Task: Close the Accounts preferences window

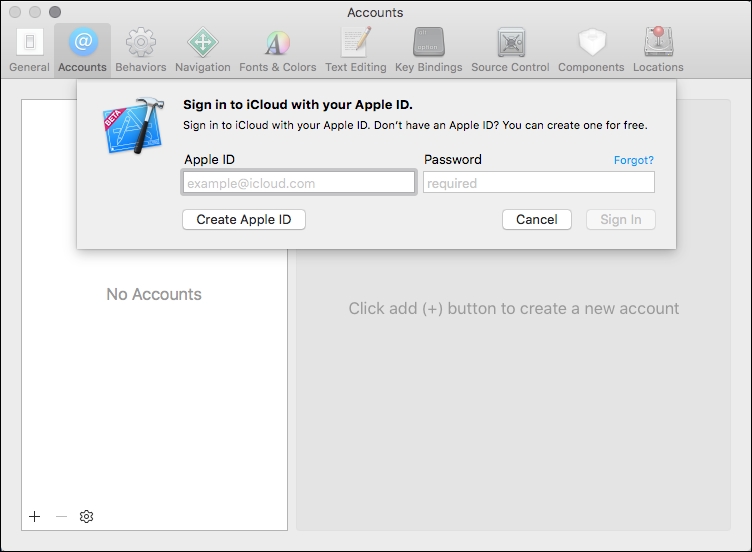Action: coord(15,12)
